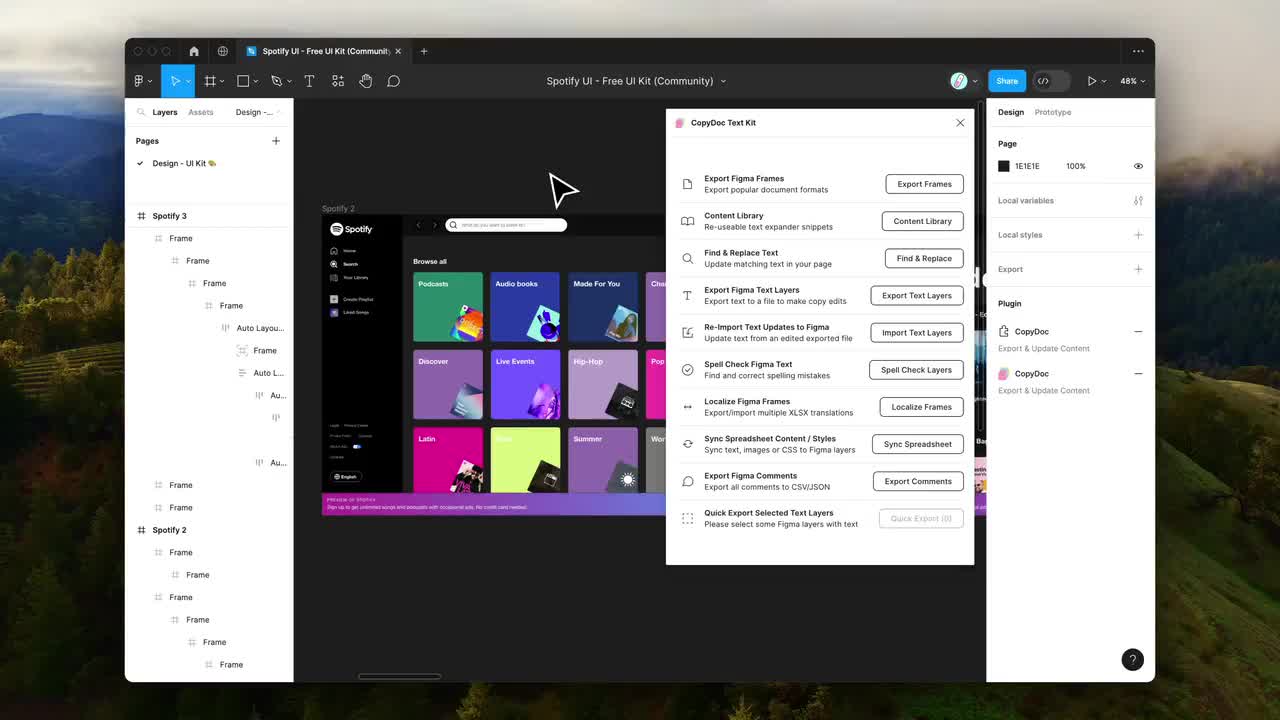Click the Spell Check Layers button
Image resolution: width=1280 pixels, height=720 pixels.
[917, 370]
